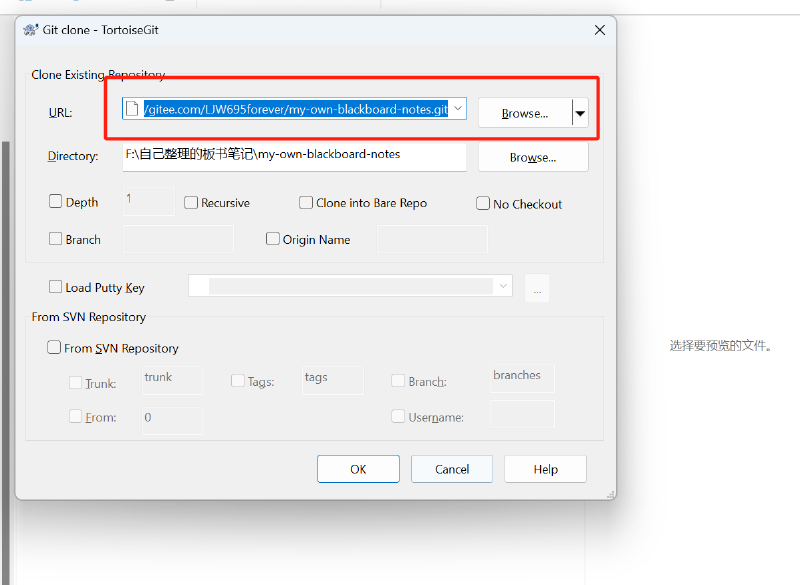800x585 pixels.
Task: Toggle the Tags checkbox
Action: (237, 380)
